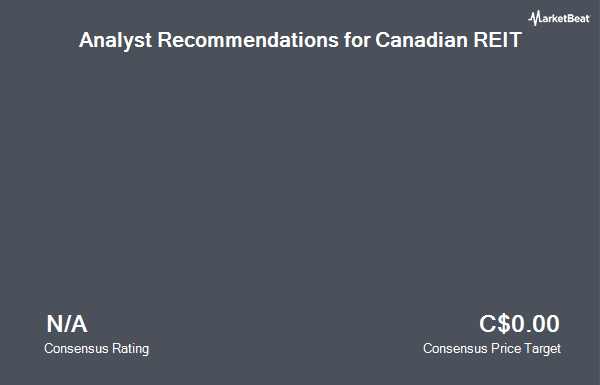The image size is (600, 385).
Task: Select the N/A consensus rating value
Action: click(x=67, y=324)
